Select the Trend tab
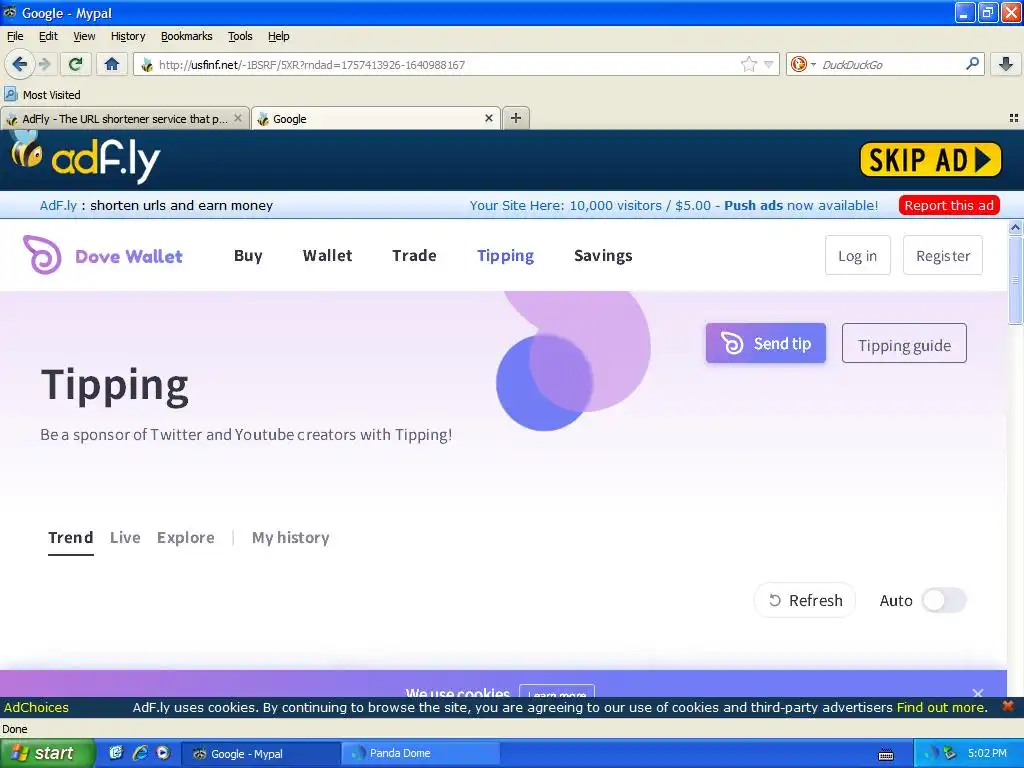 (x=71, y=537)
